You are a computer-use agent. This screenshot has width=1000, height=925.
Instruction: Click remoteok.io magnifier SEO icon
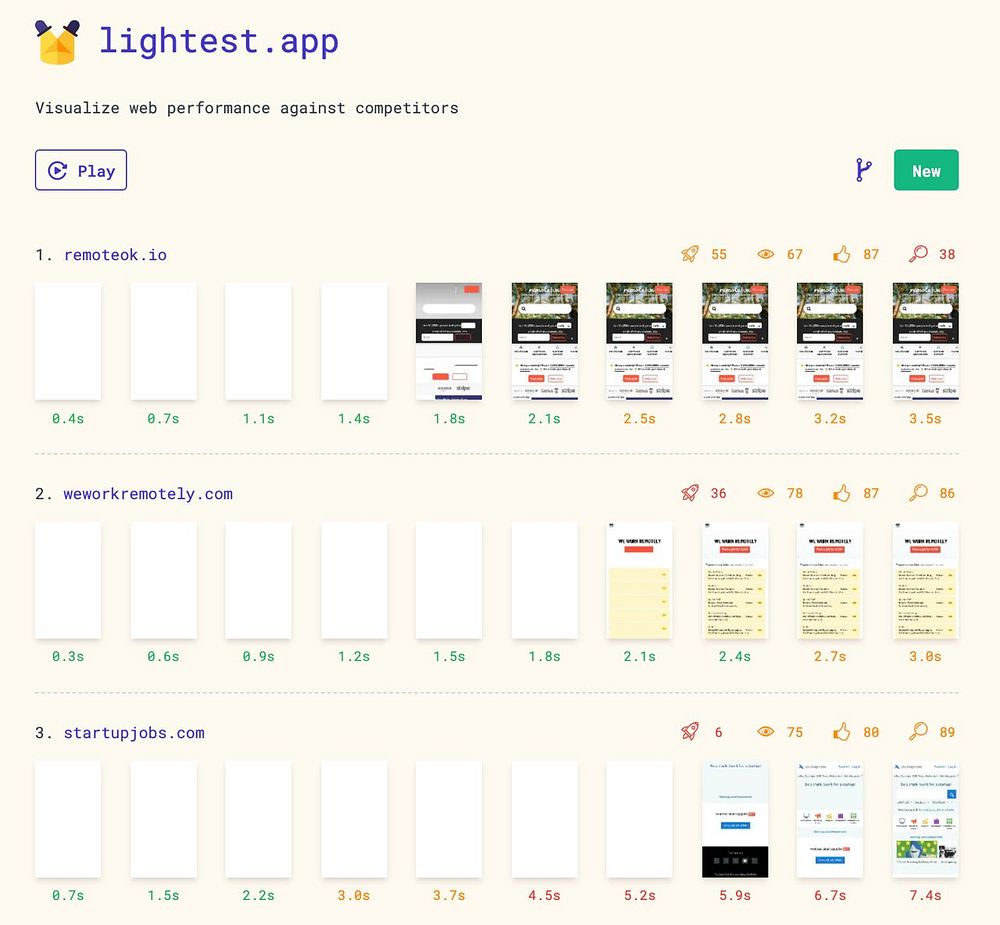pos(918,254)
